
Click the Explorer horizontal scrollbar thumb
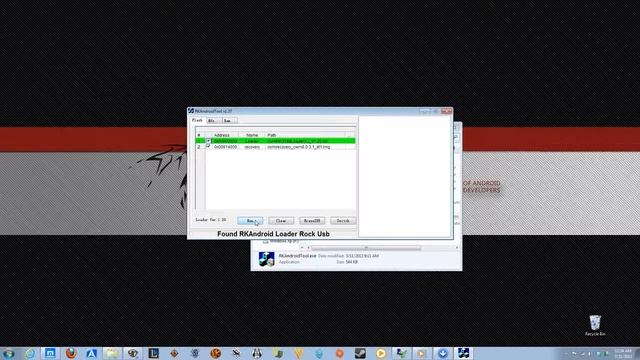pos(366,248)
